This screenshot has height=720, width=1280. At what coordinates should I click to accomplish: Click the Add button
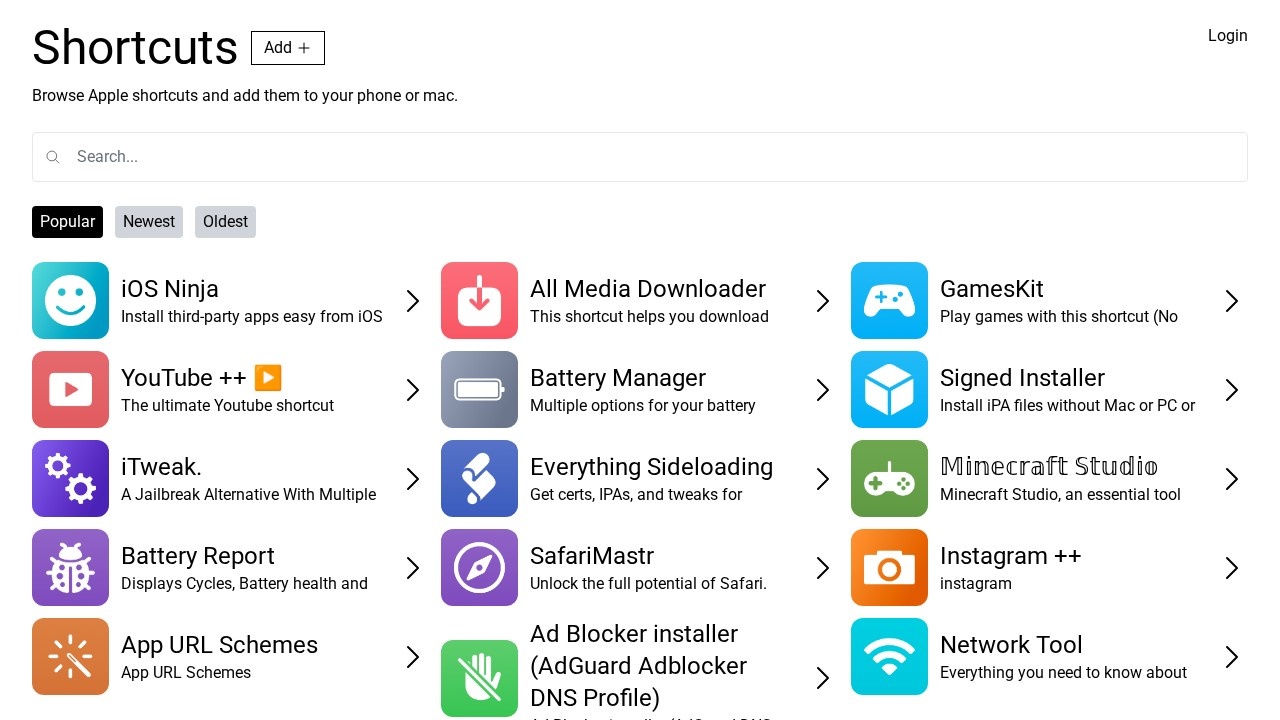point(287,47)
